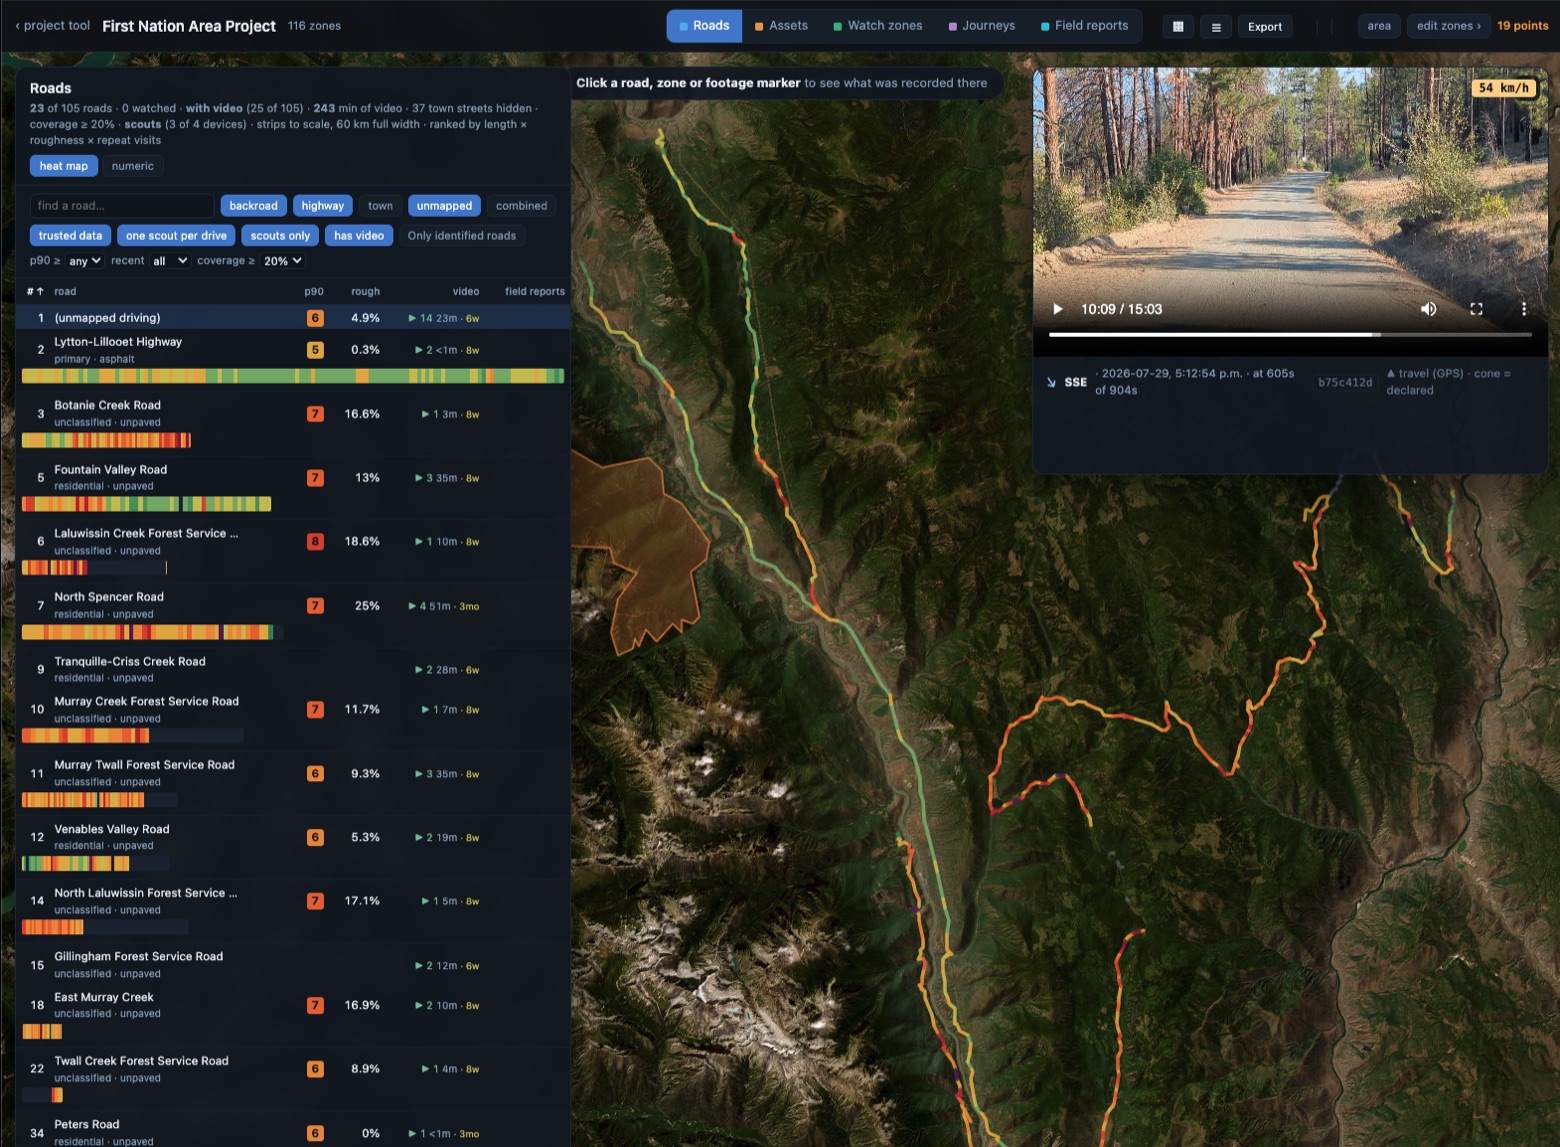Screen dimensions: 1560x1147
Task: Click the SSE direction arrow icon
Action: coord(1051,382)
